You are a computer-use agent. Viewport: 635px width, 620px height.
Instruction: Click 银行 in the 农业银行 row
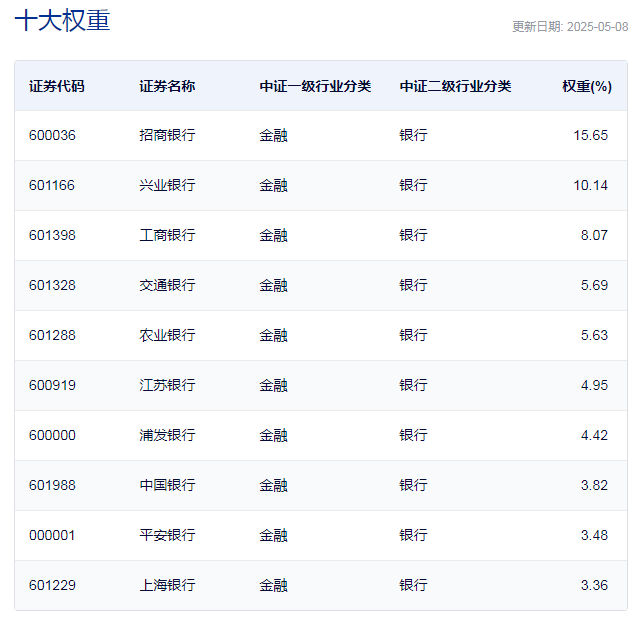(413, 335)
